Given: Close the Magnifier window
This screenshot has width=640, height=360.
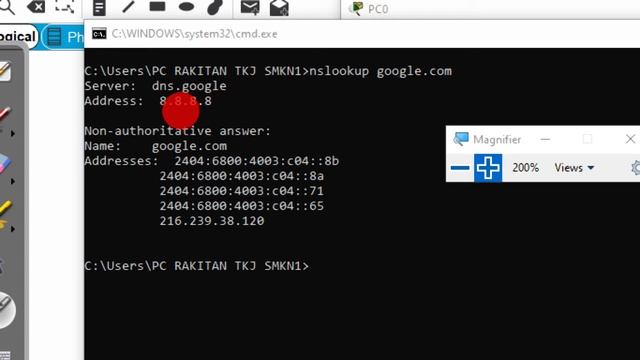Looking at the screenshot, I should pos(630,139).
